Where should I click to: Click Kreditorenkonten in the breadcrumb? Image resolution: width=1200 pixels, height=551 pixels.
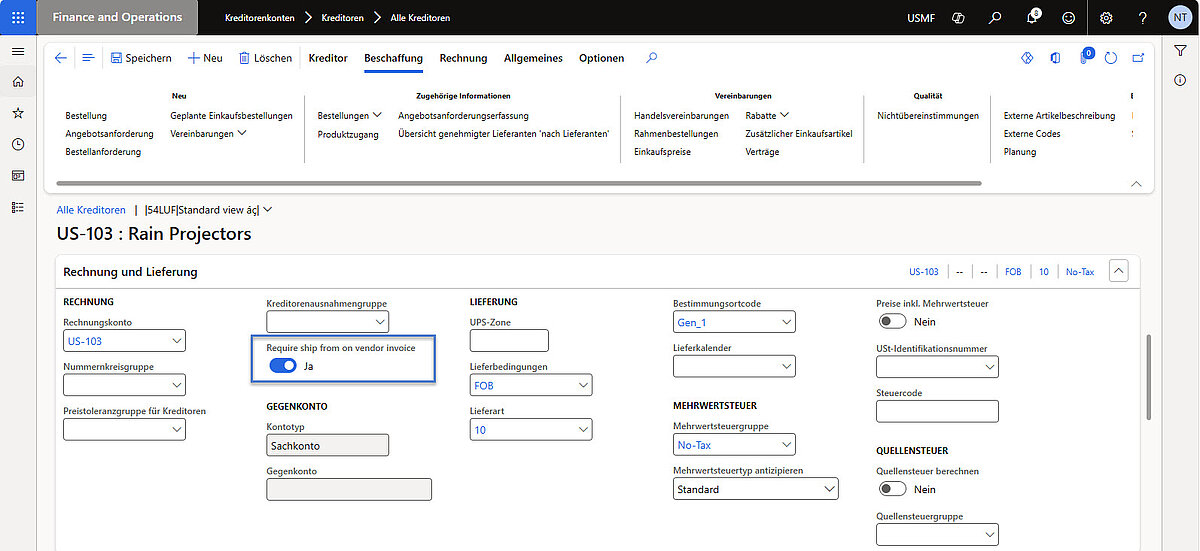pyautogui.click(x=259, y=18)
